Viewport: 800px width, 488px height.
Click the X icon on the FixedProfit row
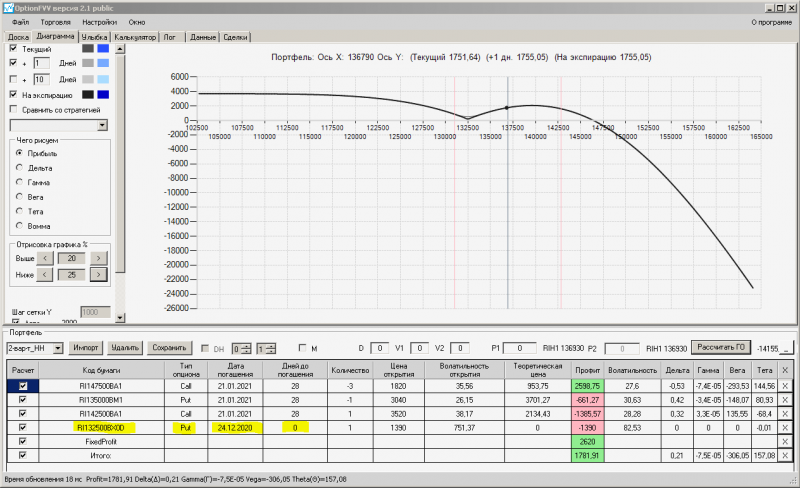pyautogui.click(x=785, y=442)
